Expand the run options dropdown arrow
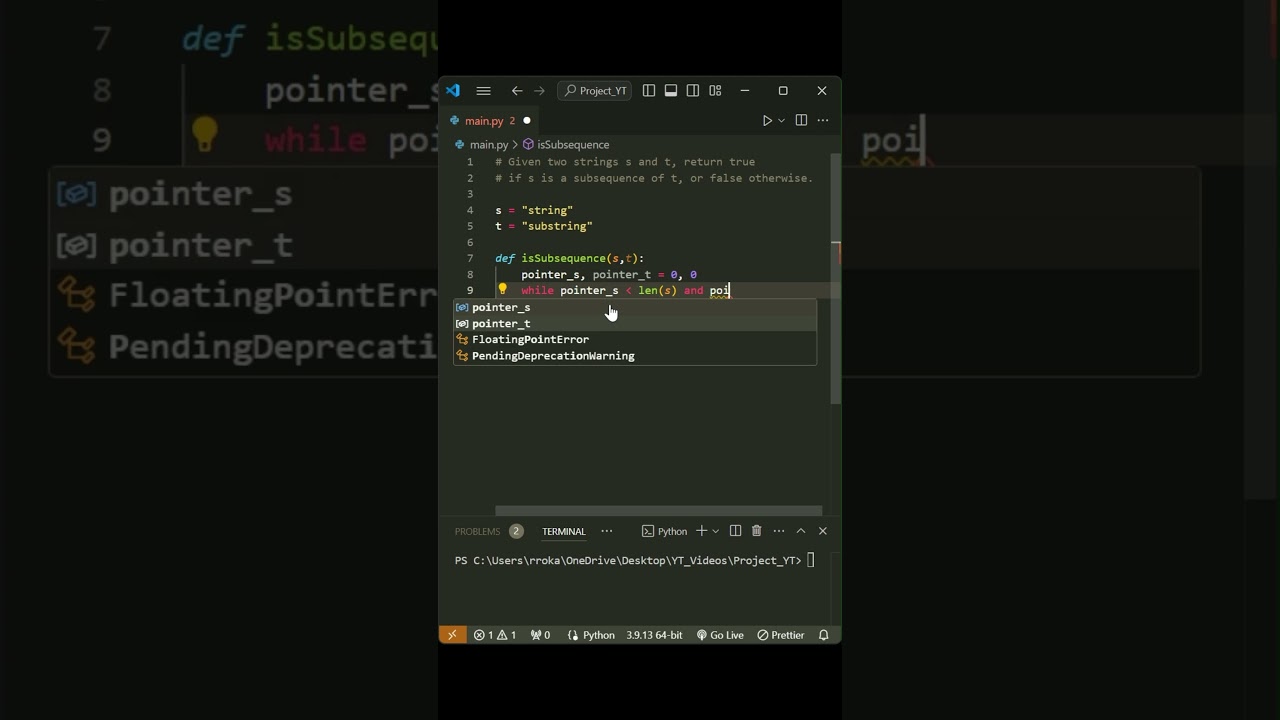The width and height of the screenshot is (1280, 720). tap(781, 121)
